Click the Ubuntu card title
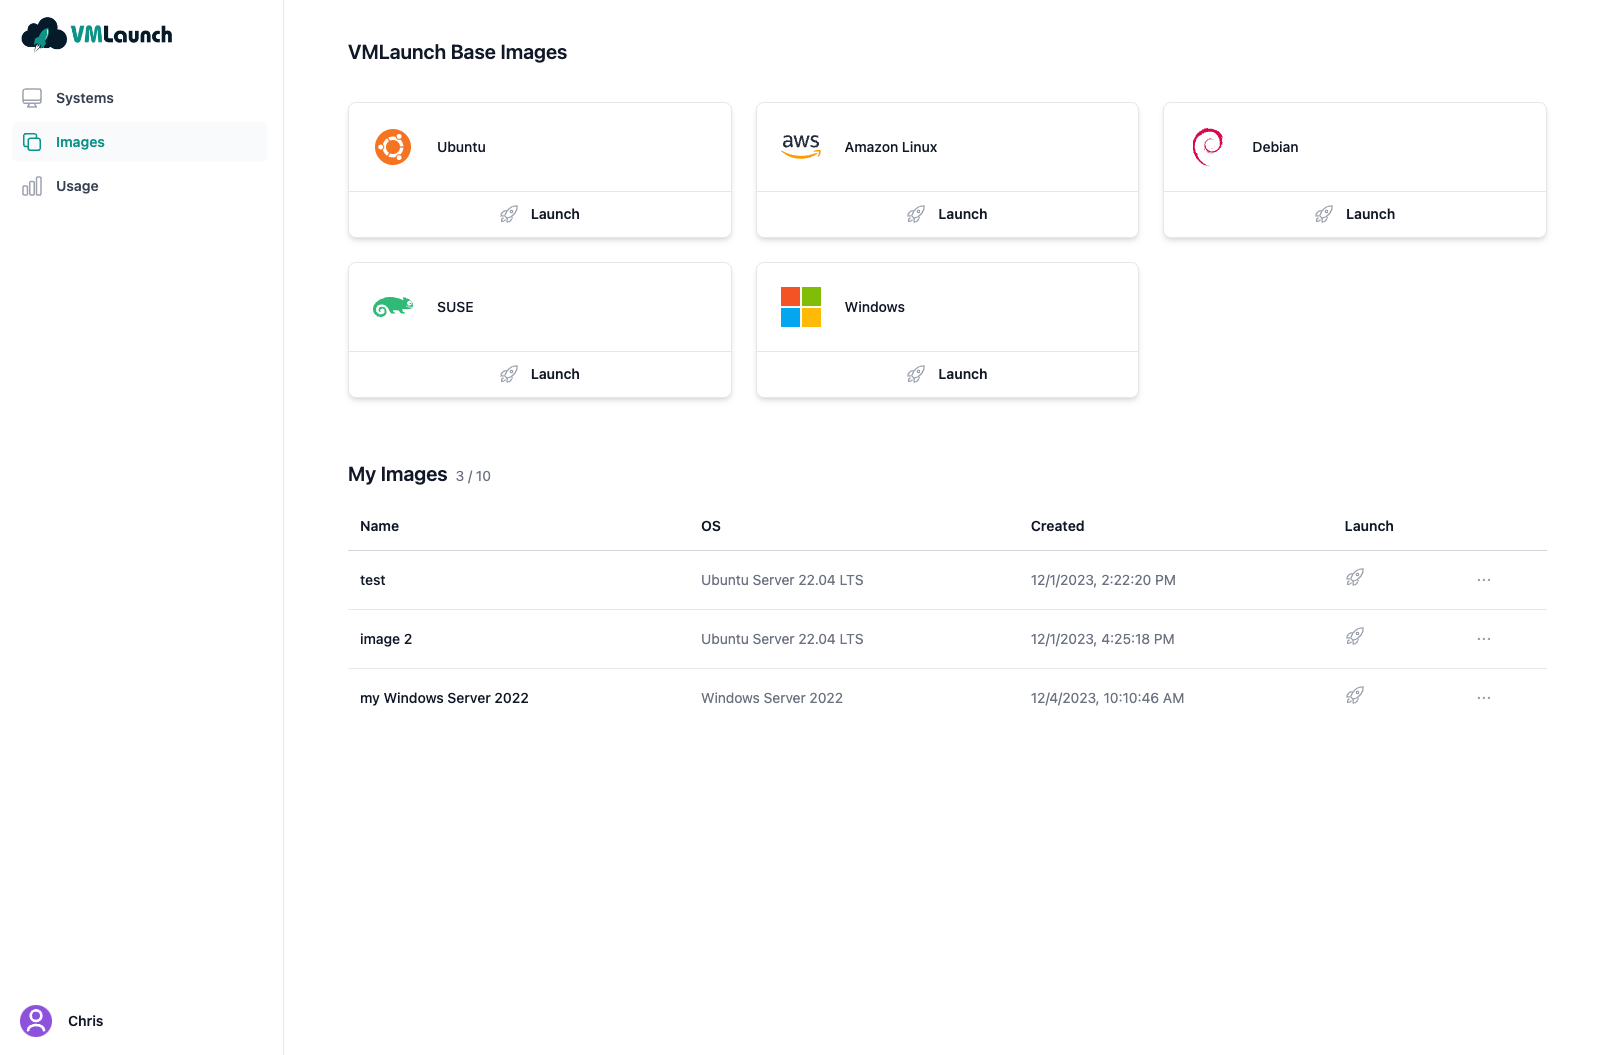1608x1055 pixels. pyautogui.click(x=461, y=147)
